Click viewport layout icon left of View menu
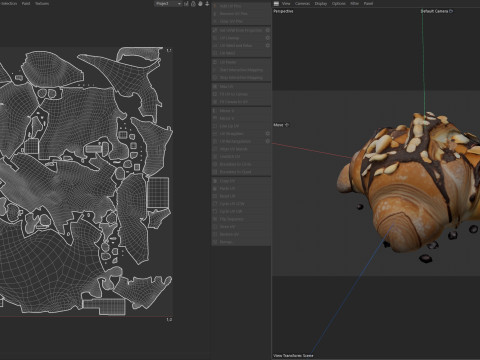 coord(276,4)
